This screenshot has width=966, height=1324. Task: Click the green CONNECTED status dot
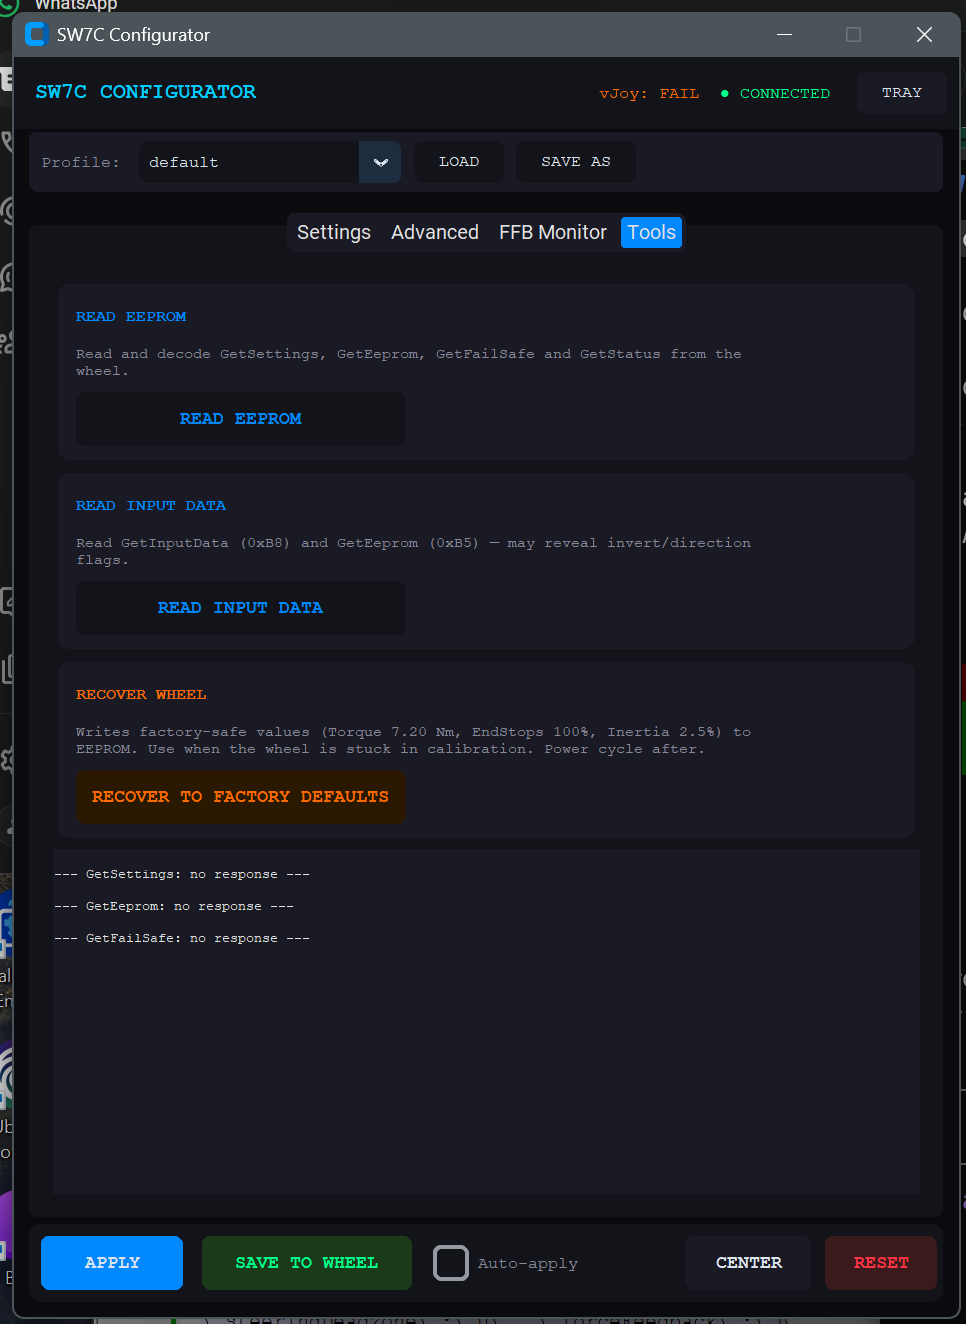pyautogui.click(x=724, y=94)
